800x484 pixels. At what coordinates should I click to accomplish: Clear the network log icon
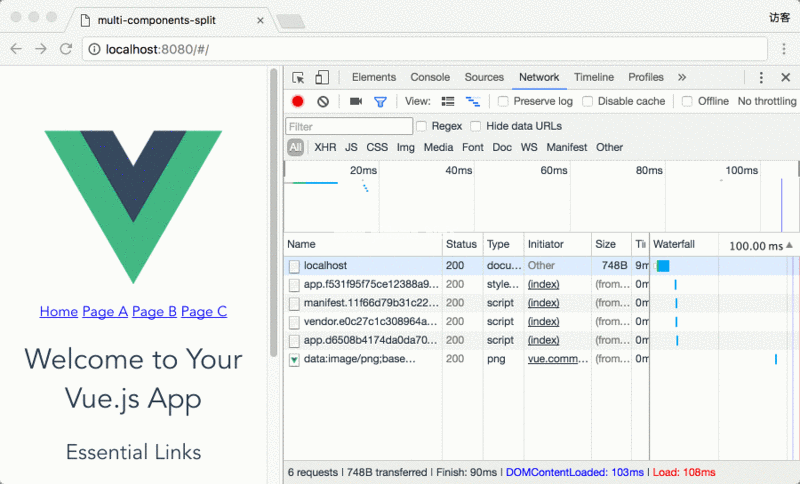(x=323, y=101)
